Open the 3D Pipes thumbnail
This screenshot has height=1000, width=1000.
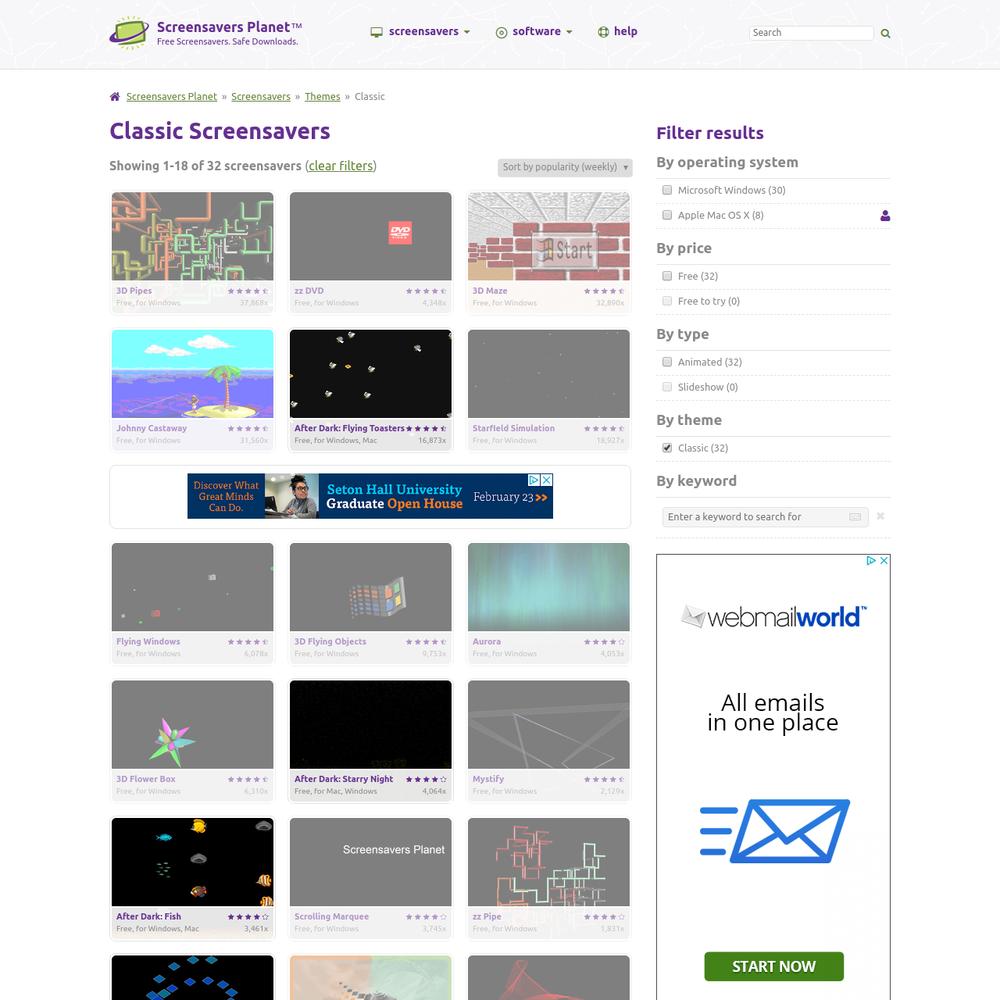tap(193, 236)
